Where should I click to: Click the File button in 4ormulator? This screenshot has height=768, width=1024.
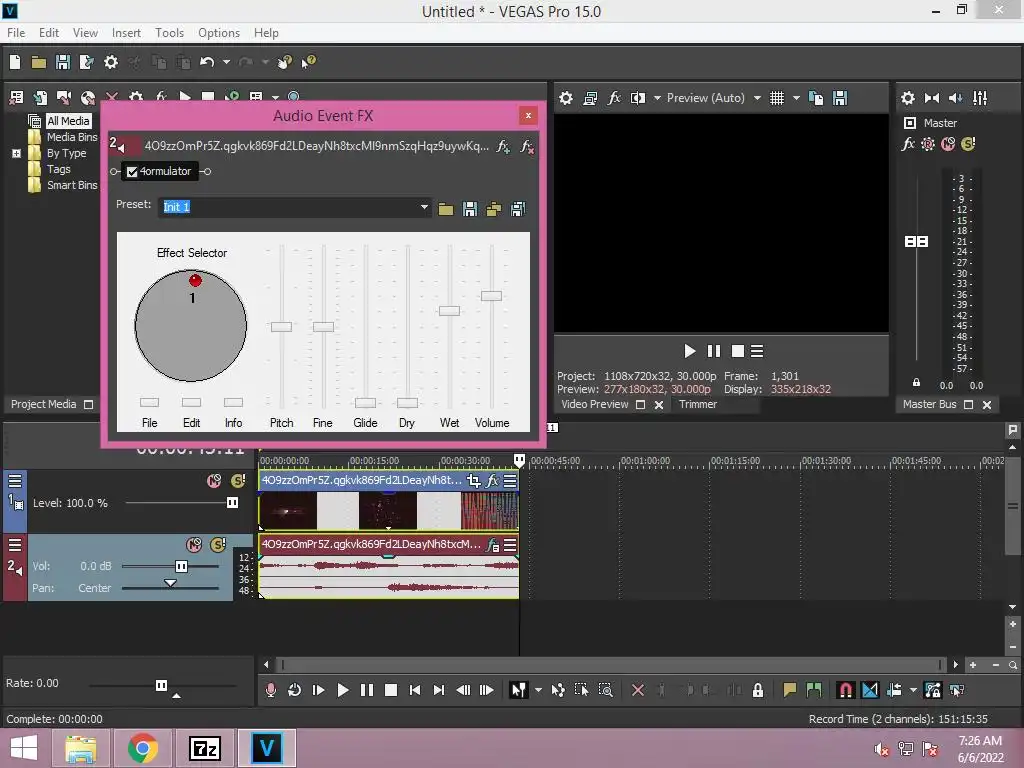pos(150,402)
